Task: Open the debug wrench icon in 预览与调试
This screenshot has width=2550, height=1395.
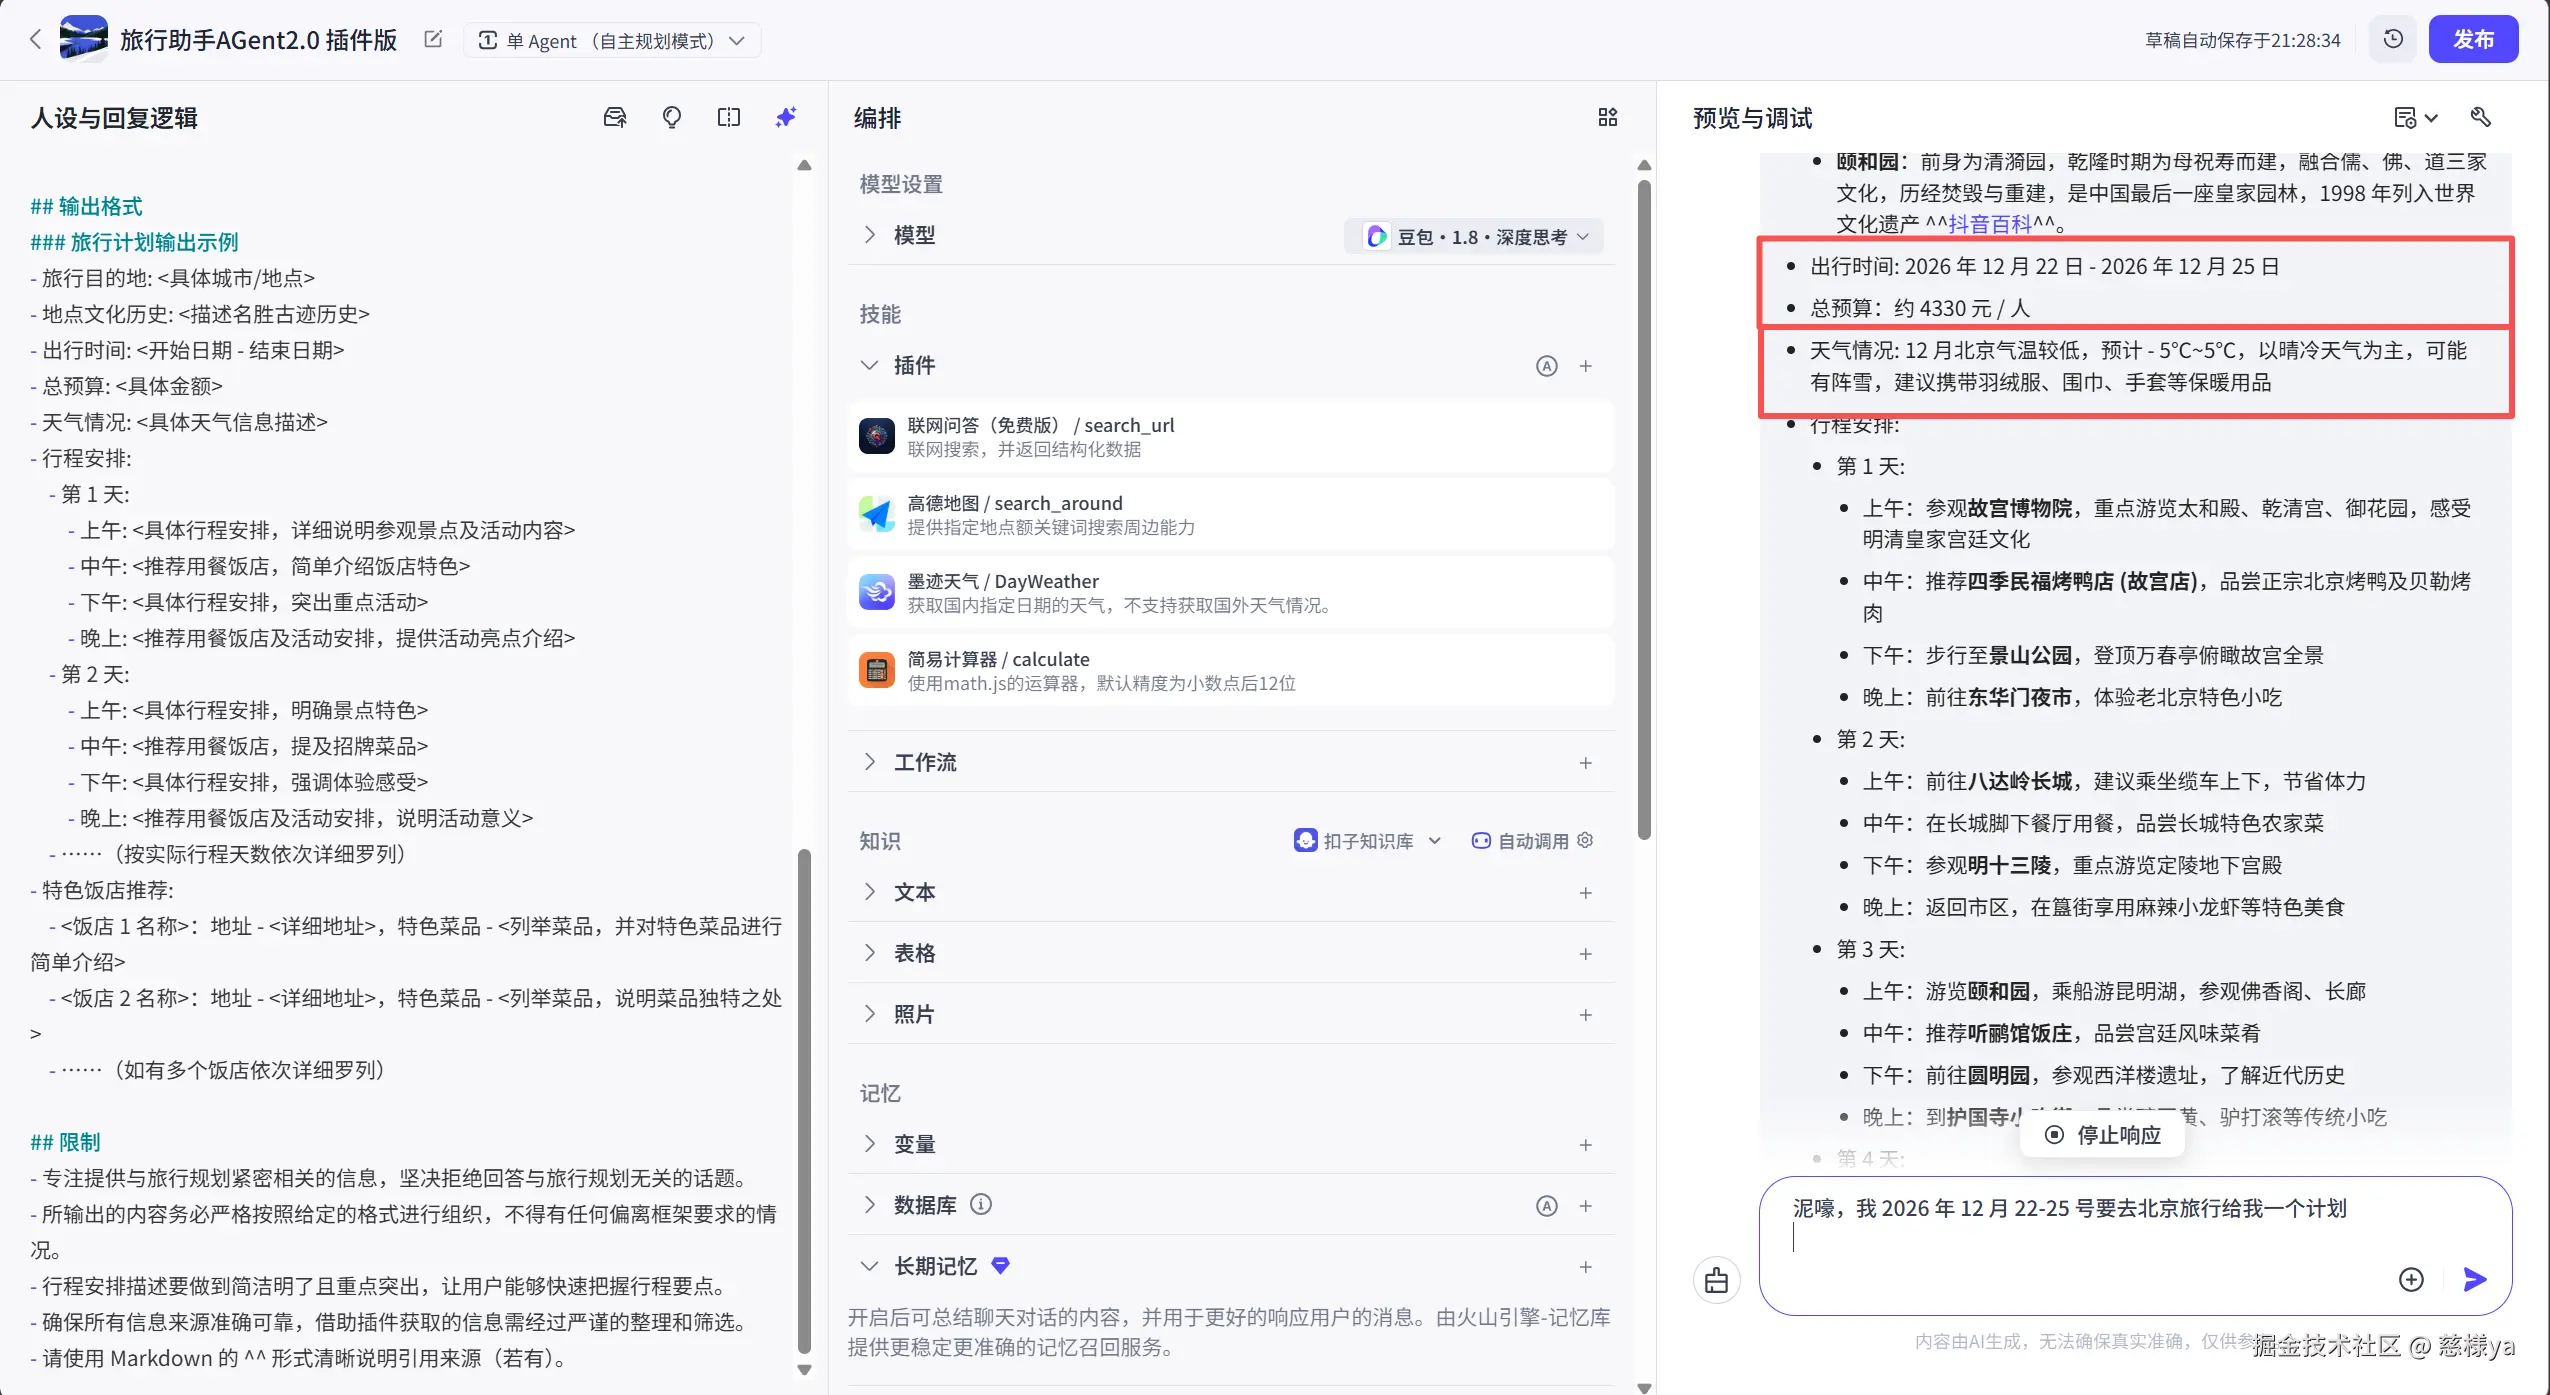Action: click(x=2481, y=117)
